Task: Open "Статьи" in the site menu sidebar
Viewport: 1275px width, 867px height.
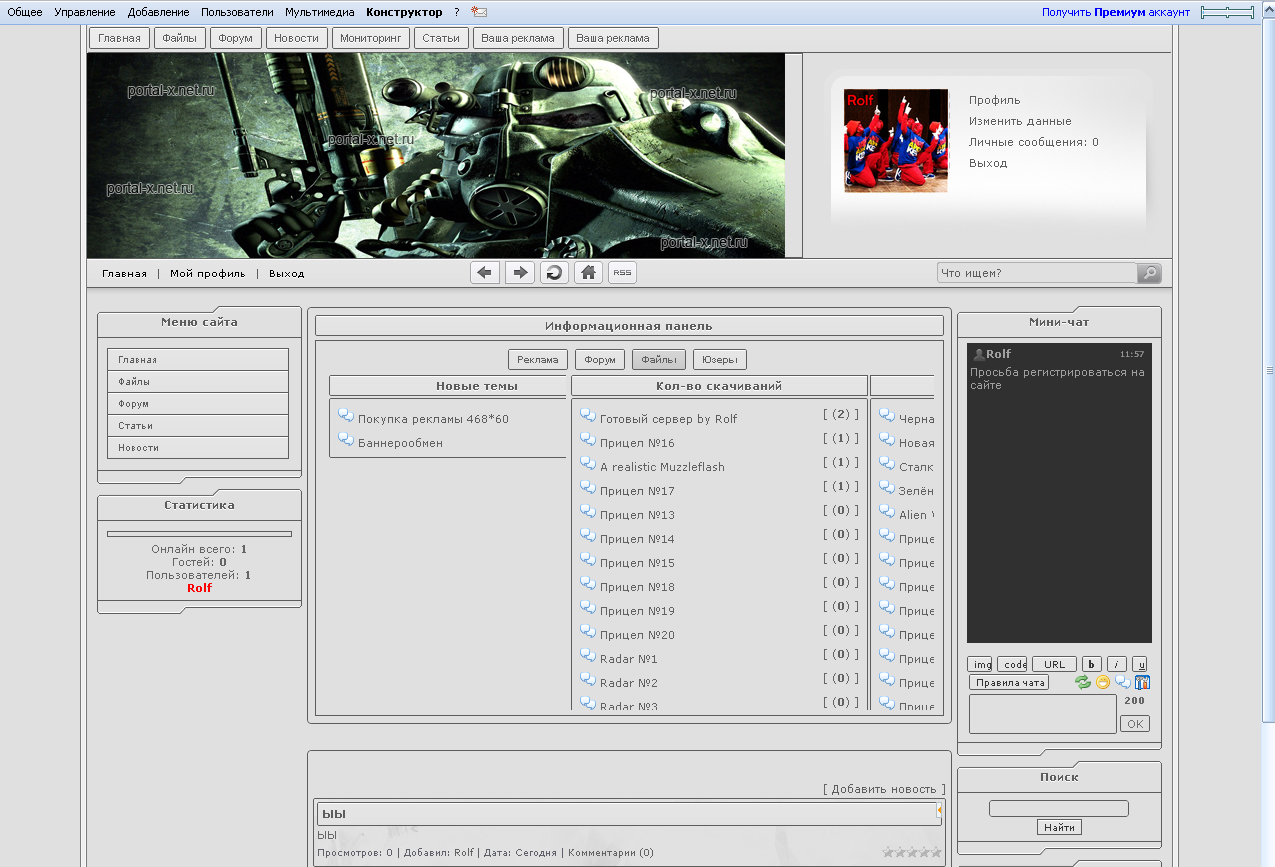Action: (198, 426)
